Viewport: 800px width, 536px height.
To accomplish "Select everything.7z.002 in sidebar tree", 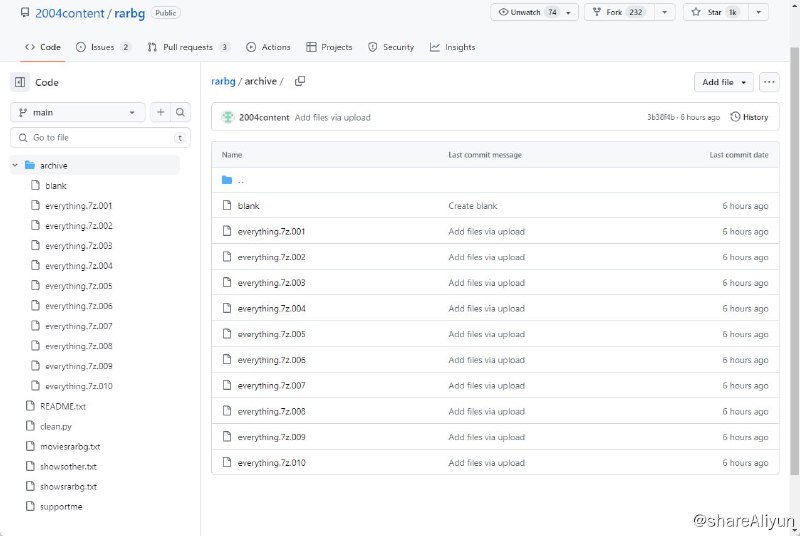I will pos(79,225).
